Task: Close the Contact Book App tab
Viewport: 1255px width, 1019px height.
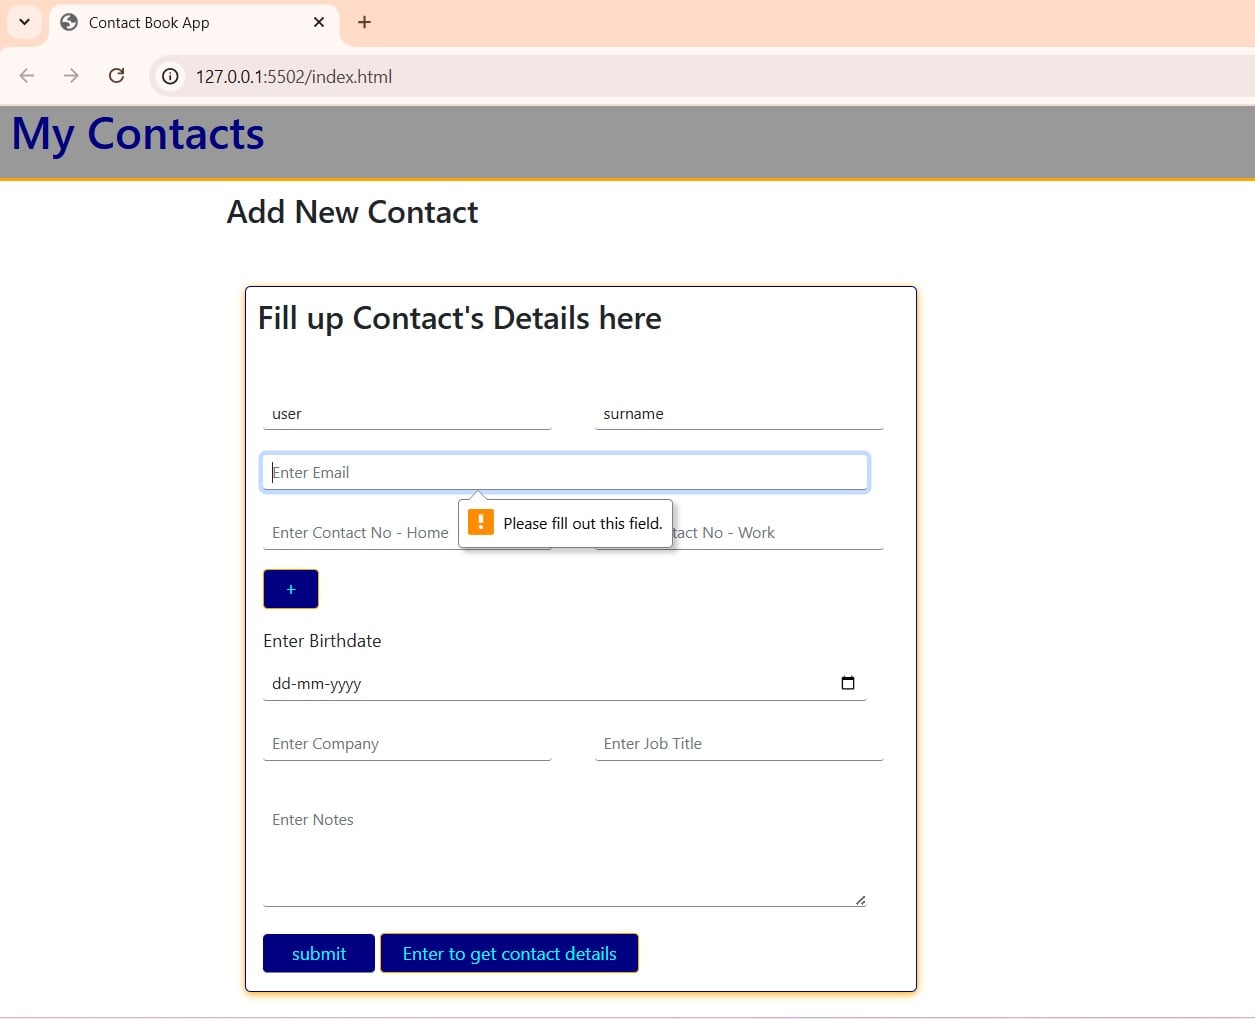Action: 319,22
